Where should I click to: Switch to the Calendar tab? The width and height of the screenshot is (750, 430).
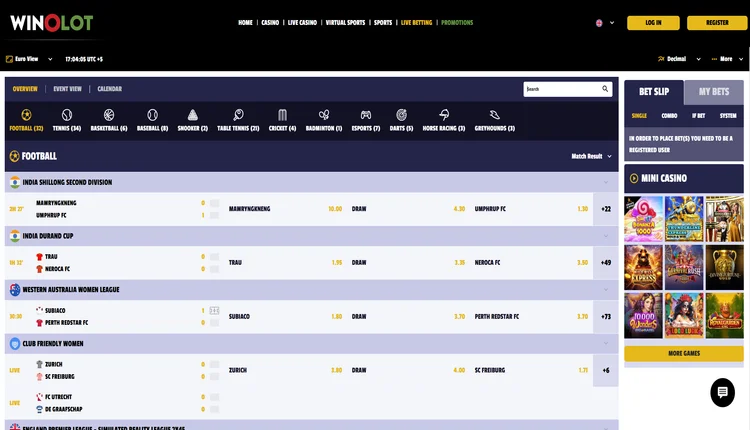coord(110,89)
